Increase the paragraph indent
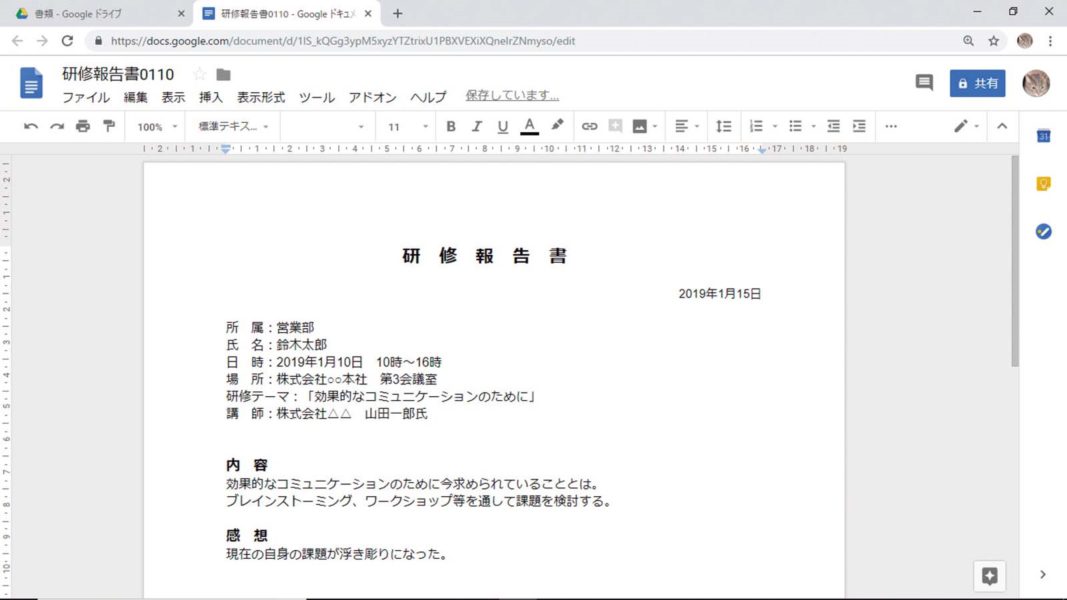This screenshot has height=600, width=1067. pos(859,127)
